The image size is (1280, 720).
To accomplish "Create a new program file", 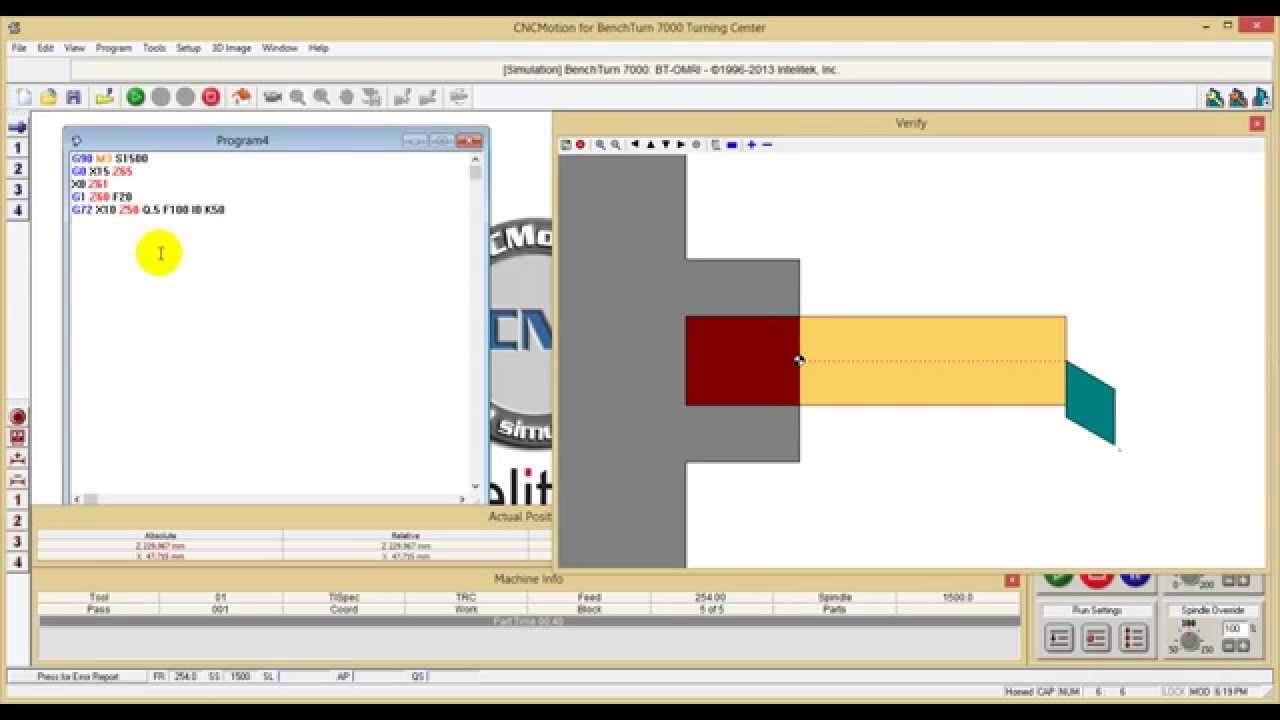I will pos(25,97).
